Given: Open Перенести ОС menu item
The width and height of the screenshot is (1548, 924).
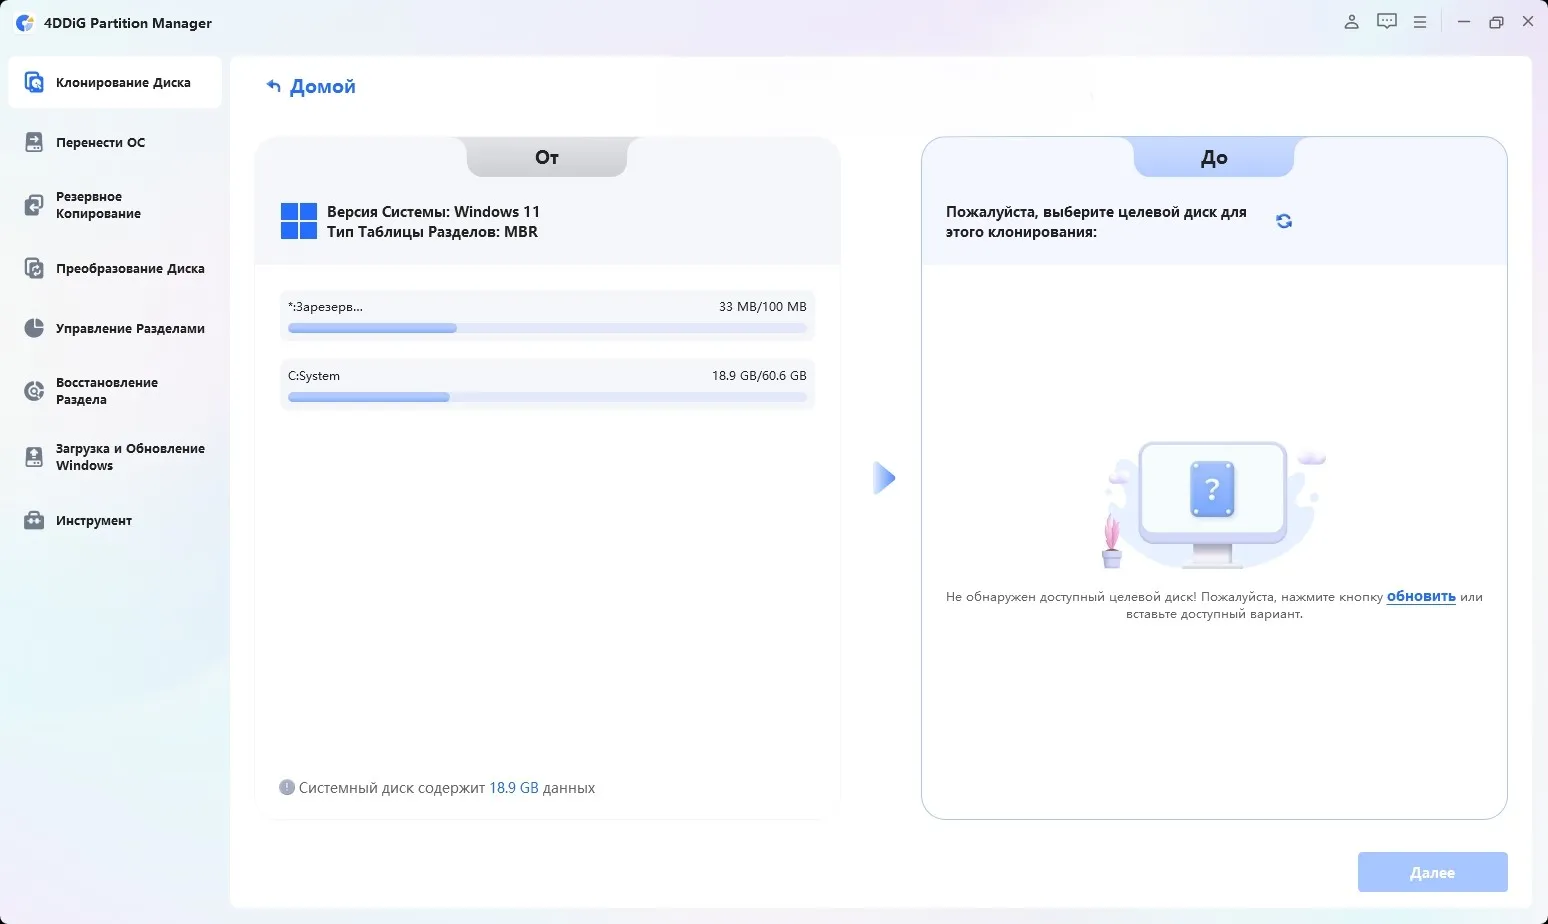Looking at the screenshot, I should pos(115,142).
